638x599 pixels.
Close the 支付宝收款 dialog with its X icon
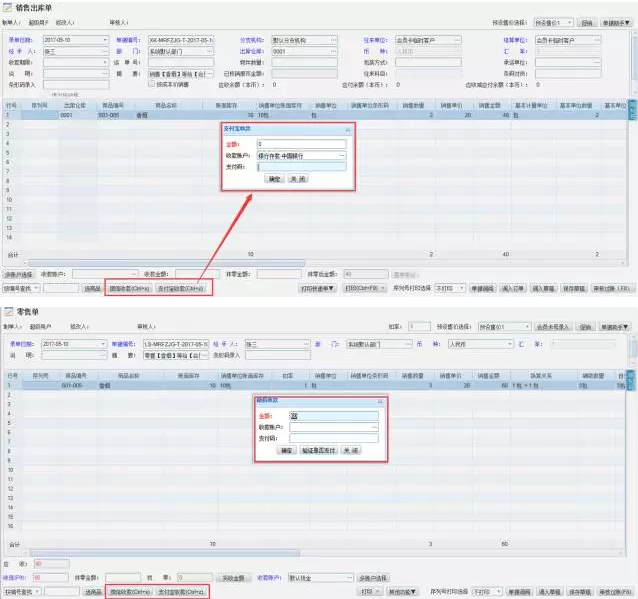point(347,131)
